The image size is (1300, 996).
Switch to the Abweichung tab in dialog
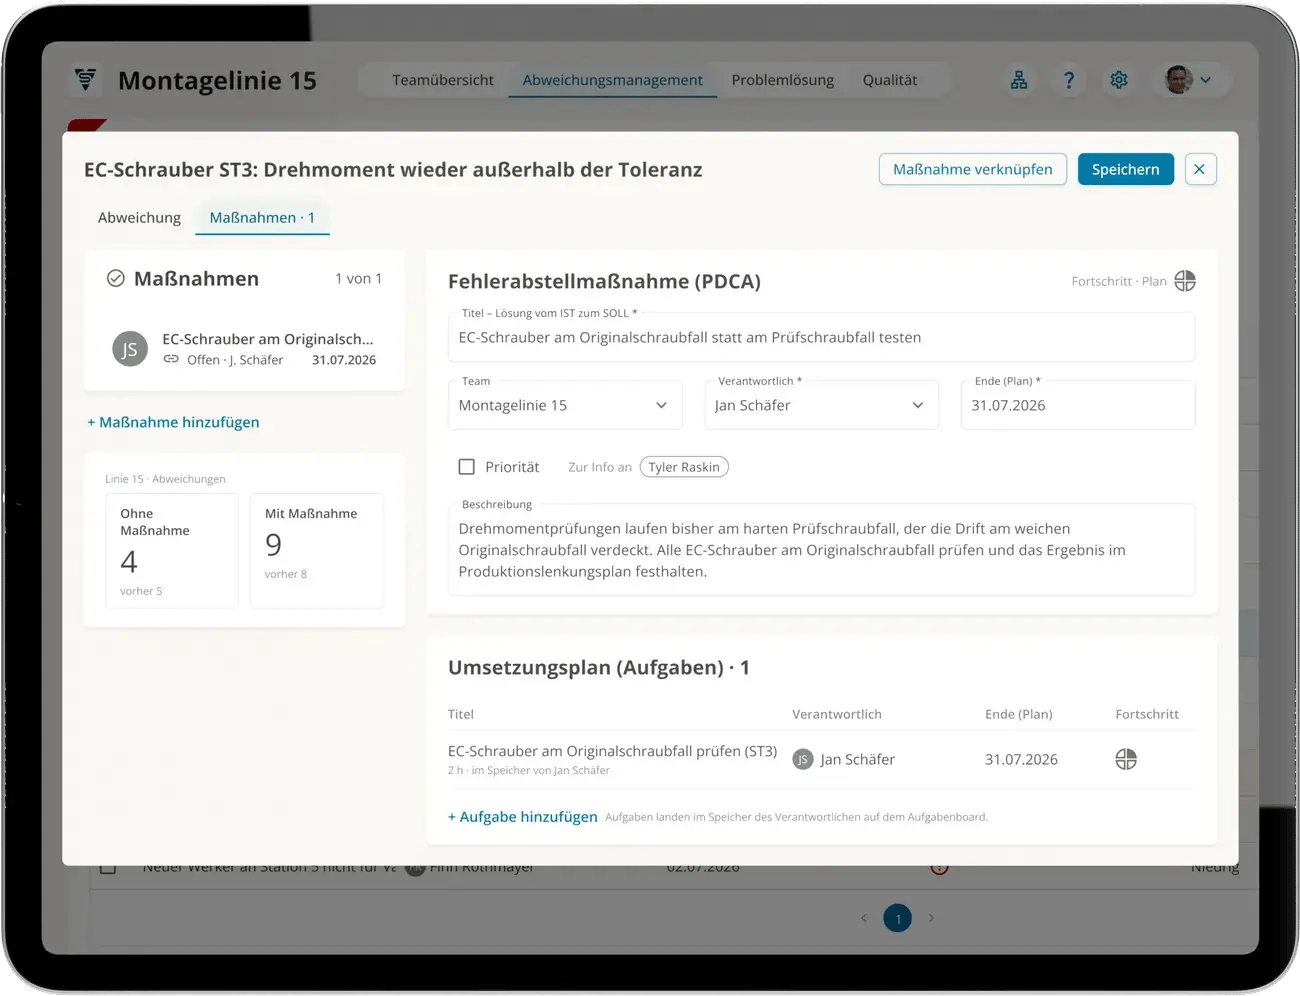pyautogui.click(x=139, y=217)
